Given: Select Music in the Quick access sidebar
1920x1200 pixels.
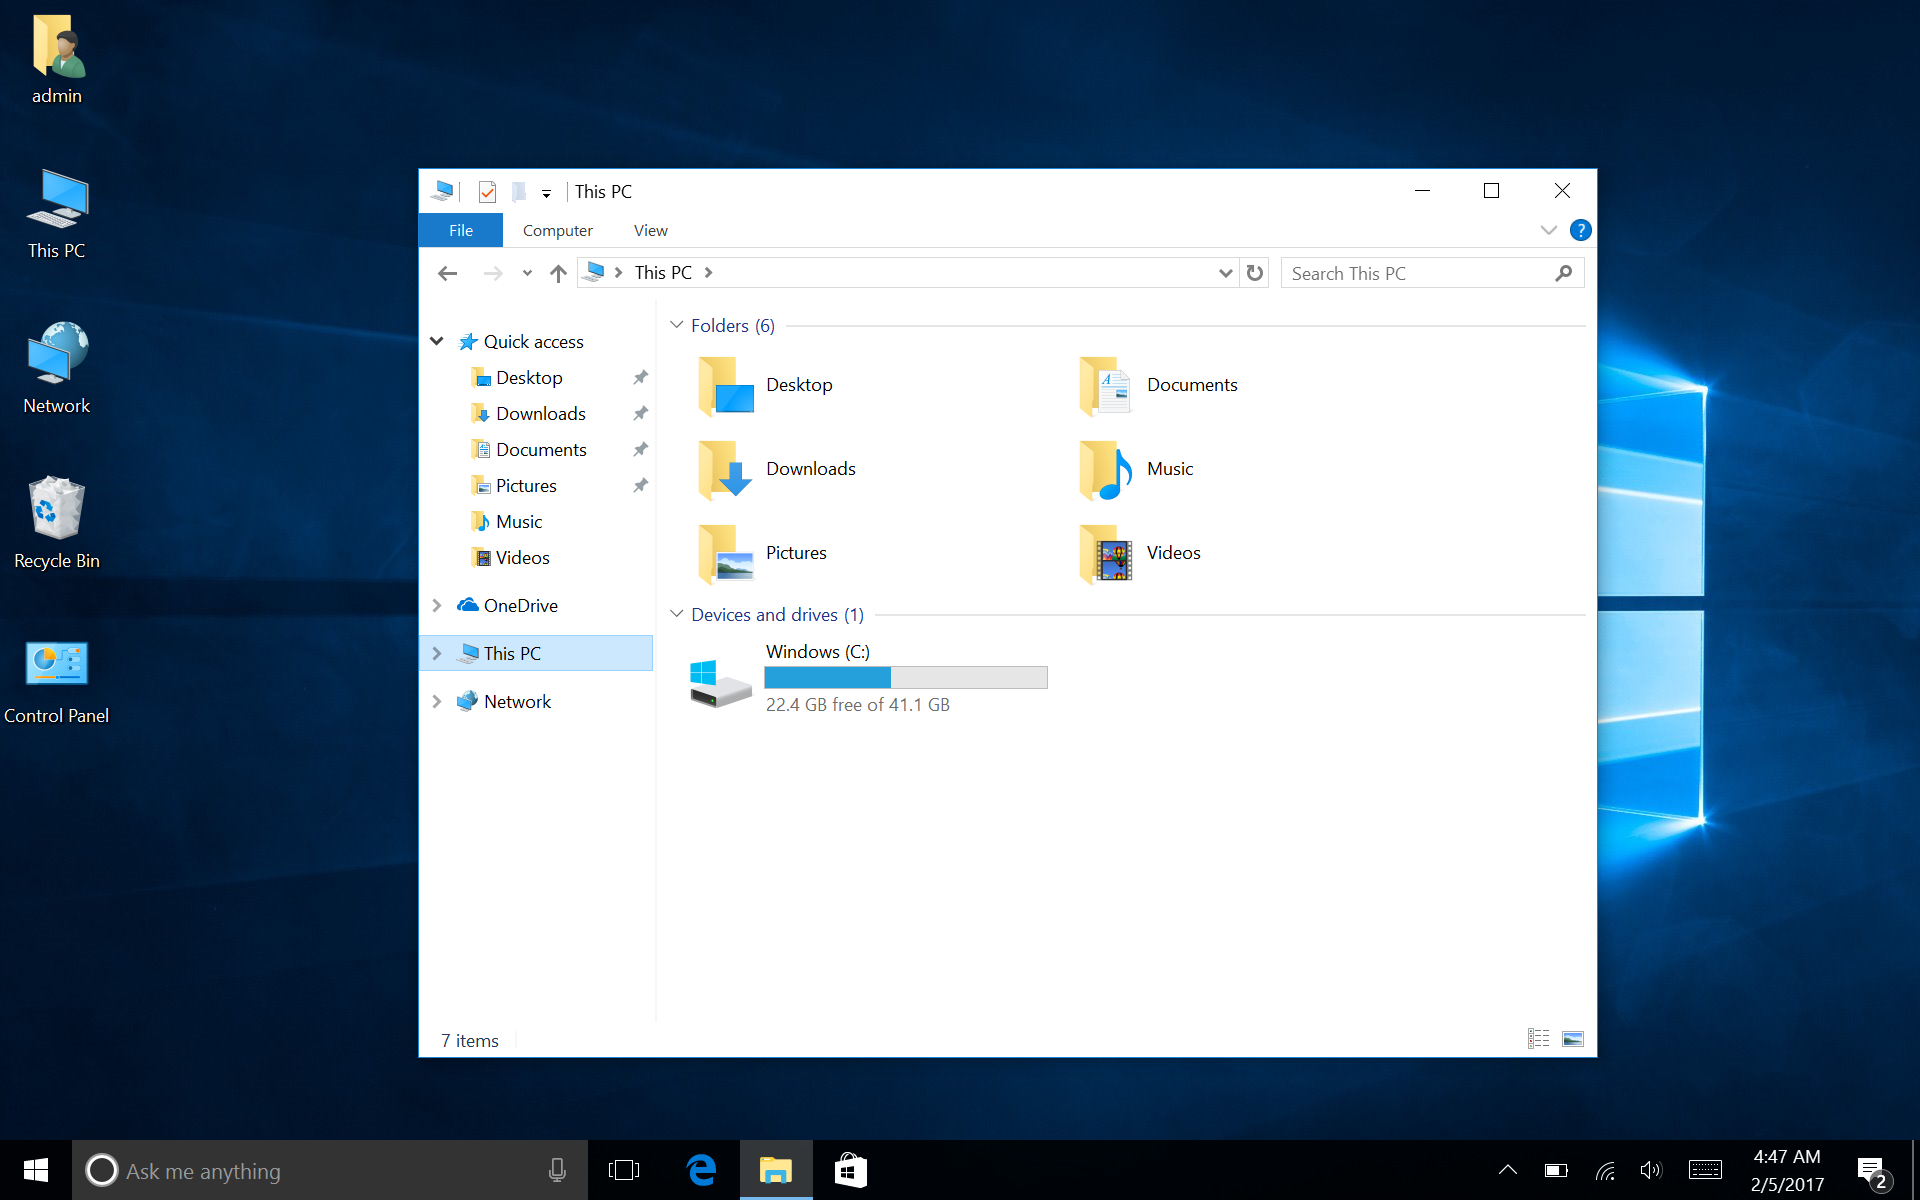Looking at the screenshot, I should pos(519,521).
